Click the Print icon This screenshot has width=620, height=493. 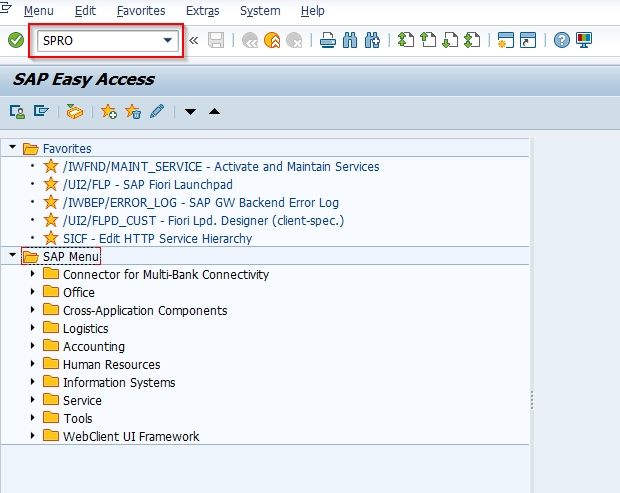328,40
